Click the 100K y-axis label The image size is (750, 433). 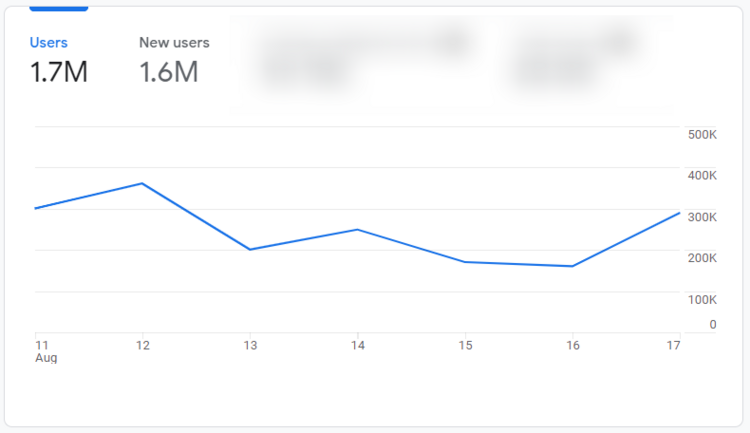(702, 299)
